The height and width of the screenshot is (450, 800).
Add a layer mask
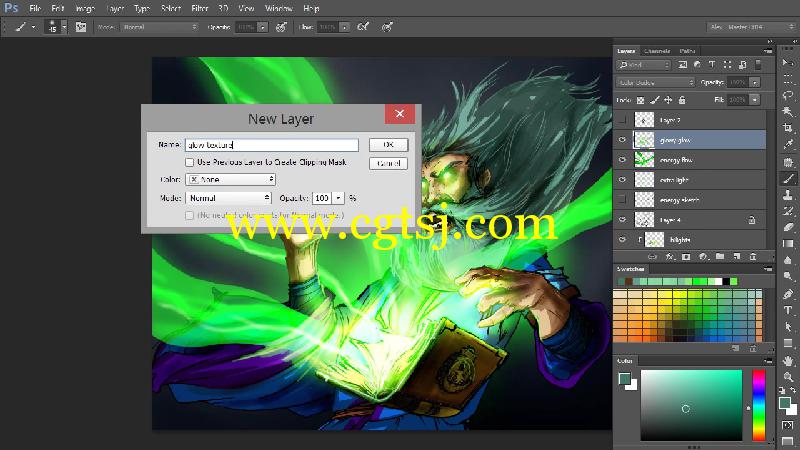pyautogui.click(x=686, y=257)
